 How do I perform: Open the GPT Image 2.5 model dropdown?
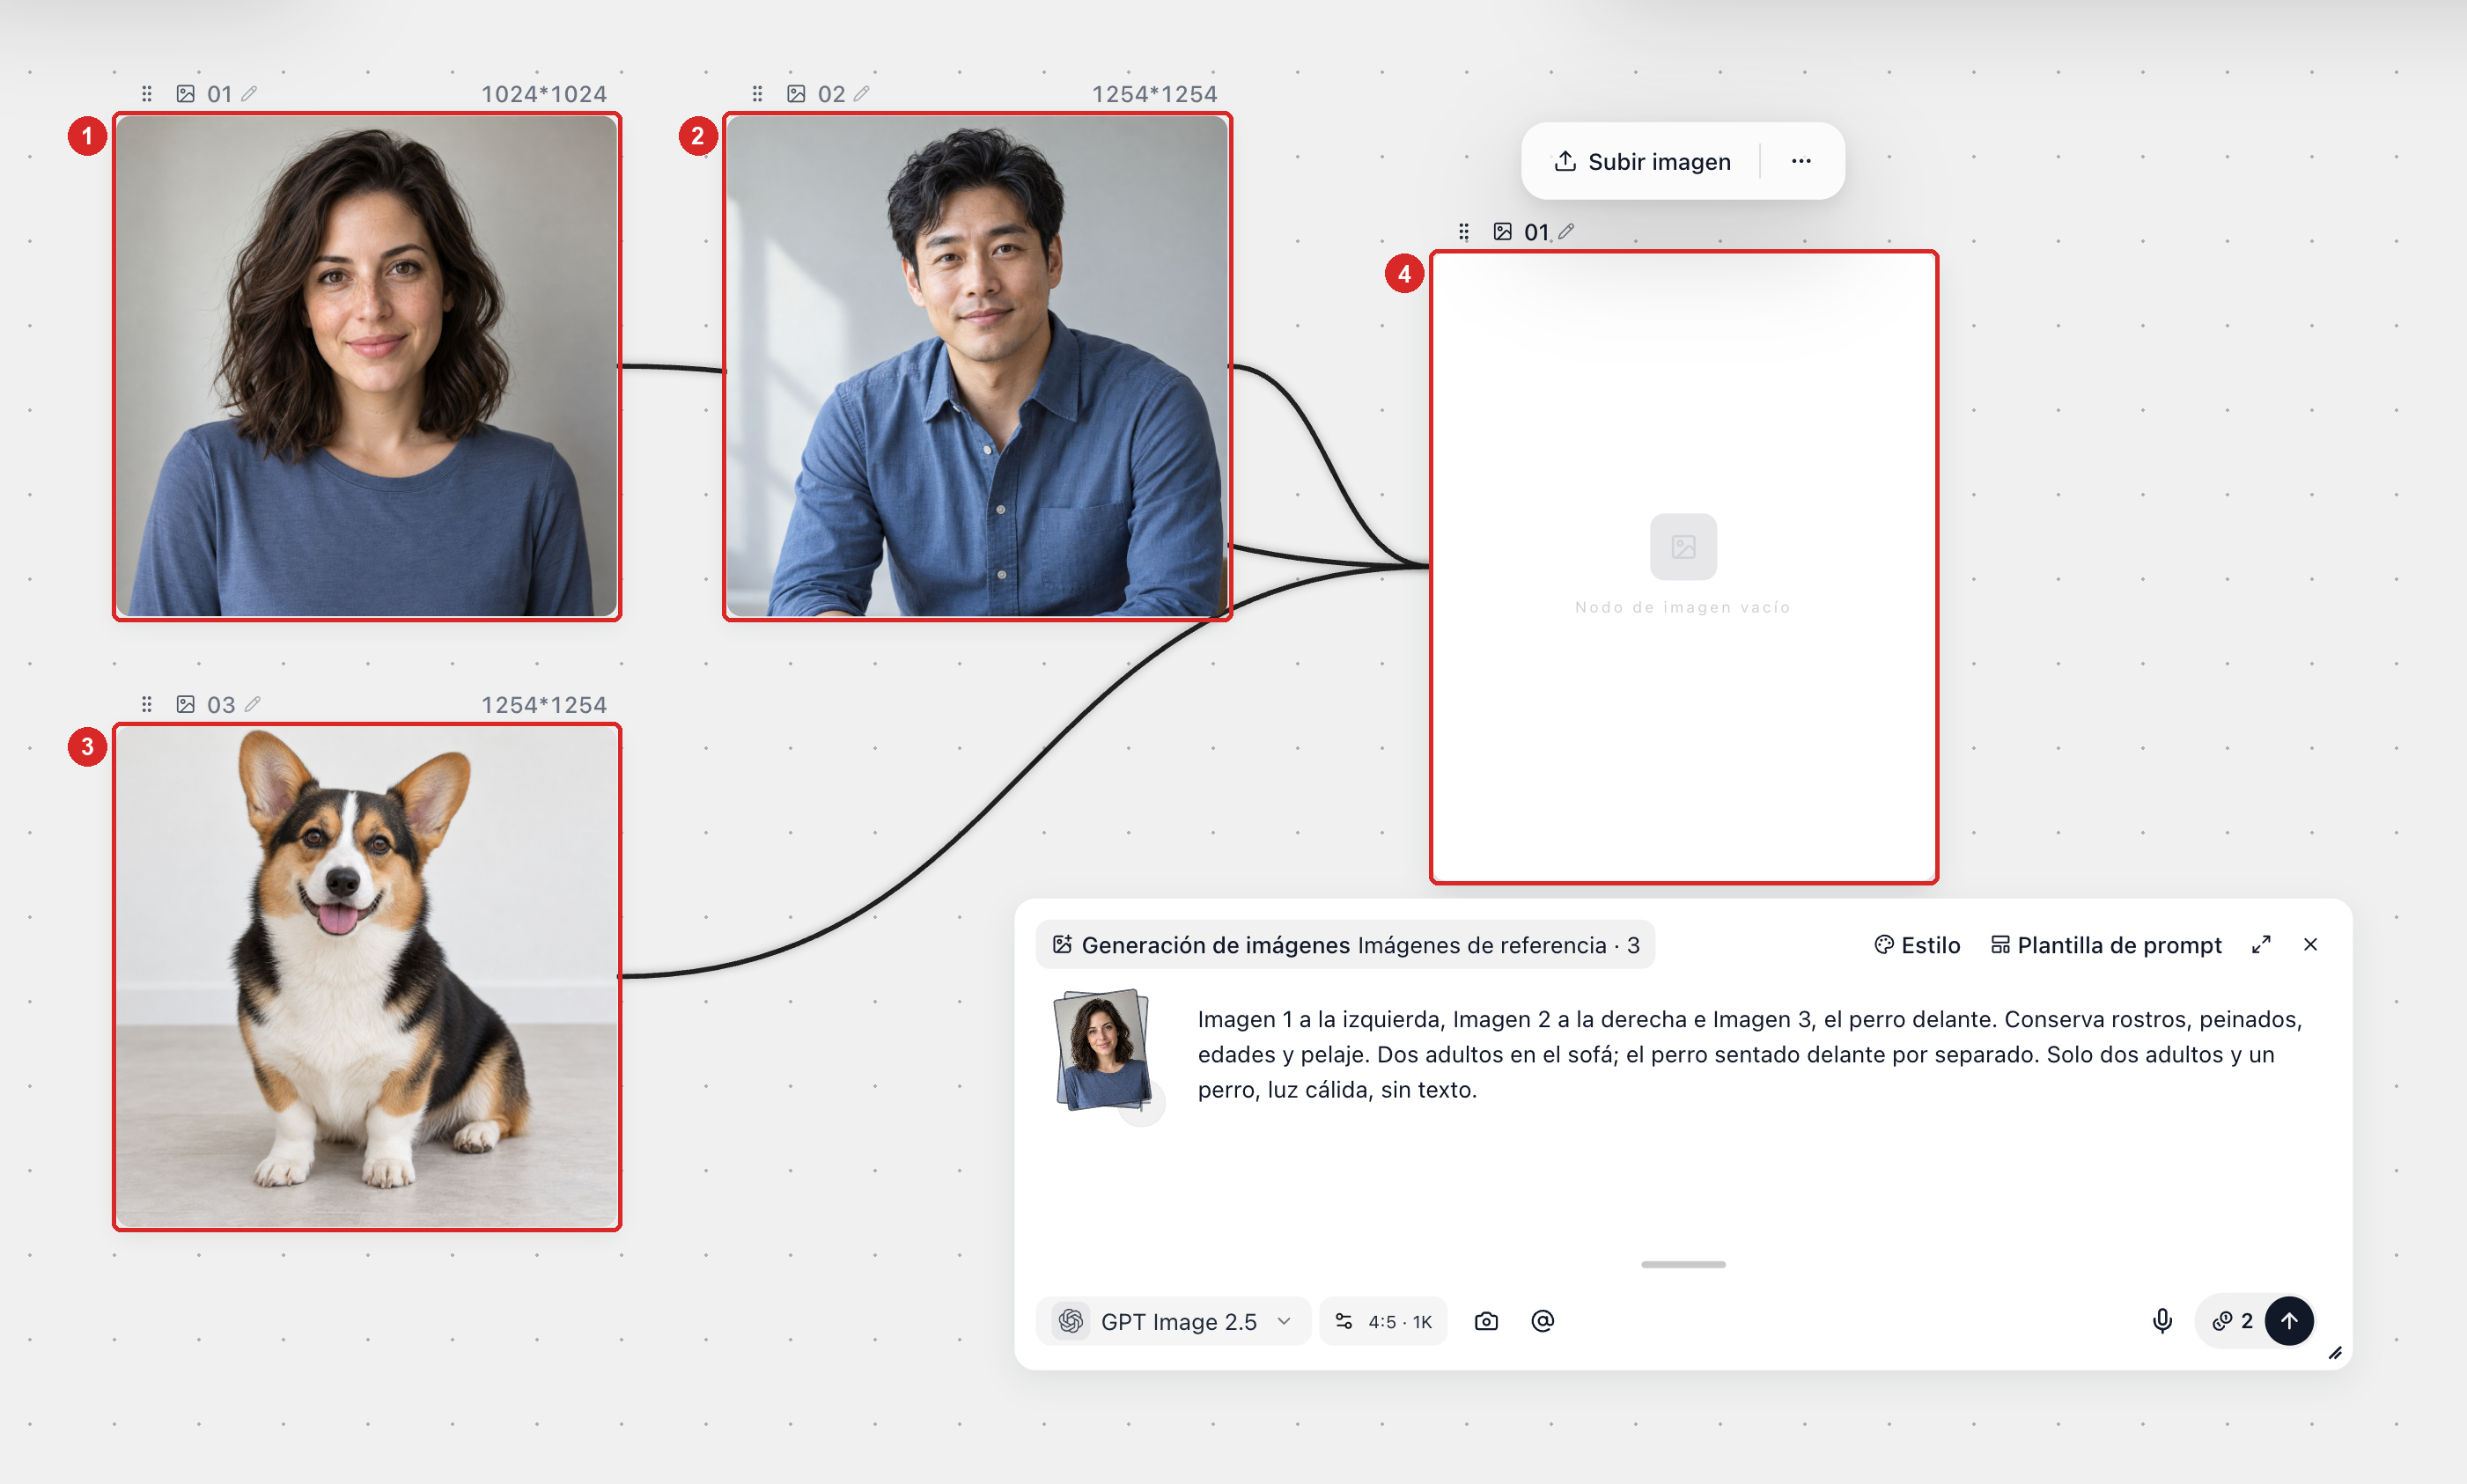[1174, 1321]
